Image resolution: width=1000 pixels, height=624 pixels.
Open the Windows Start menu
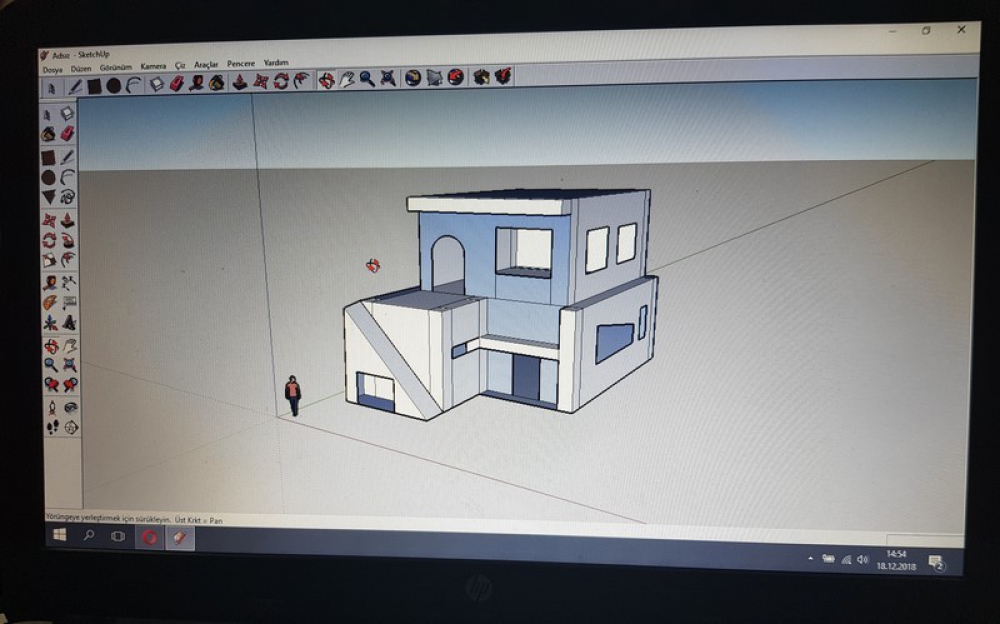[59, 535]
